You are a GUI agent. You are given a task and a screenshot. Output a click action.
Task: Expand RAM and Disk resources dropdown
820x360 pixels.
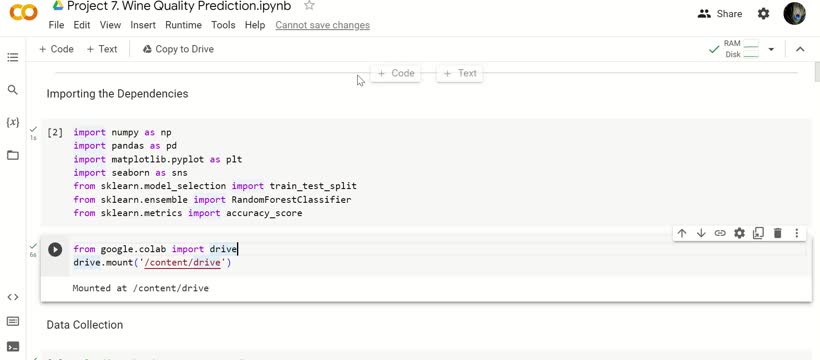771,49
